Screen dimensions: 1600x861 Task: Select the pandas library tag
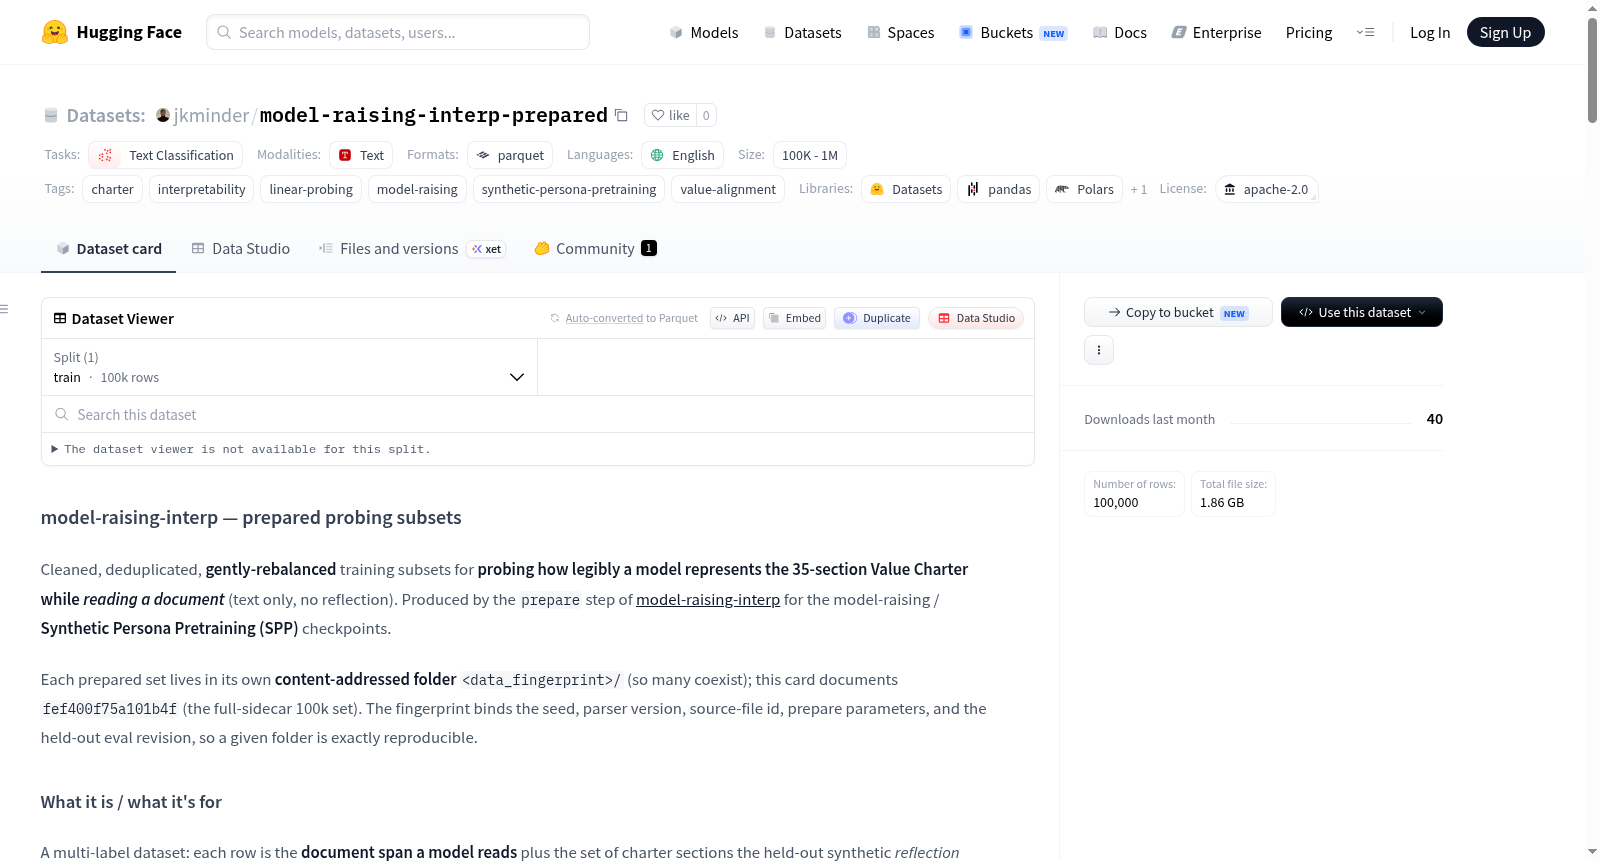click(x=999, y=189)
